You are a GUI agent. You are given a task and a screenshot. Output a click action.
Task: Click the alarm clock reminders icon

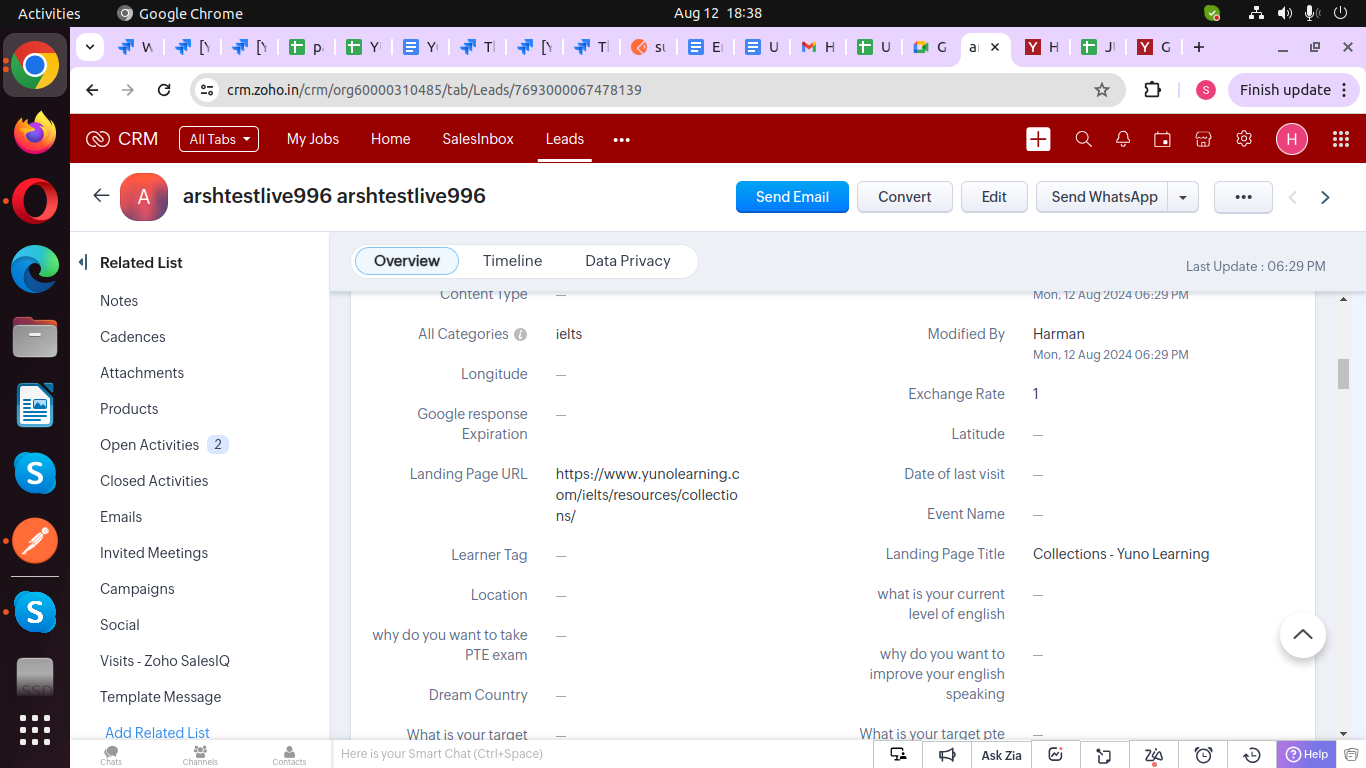1204,755
